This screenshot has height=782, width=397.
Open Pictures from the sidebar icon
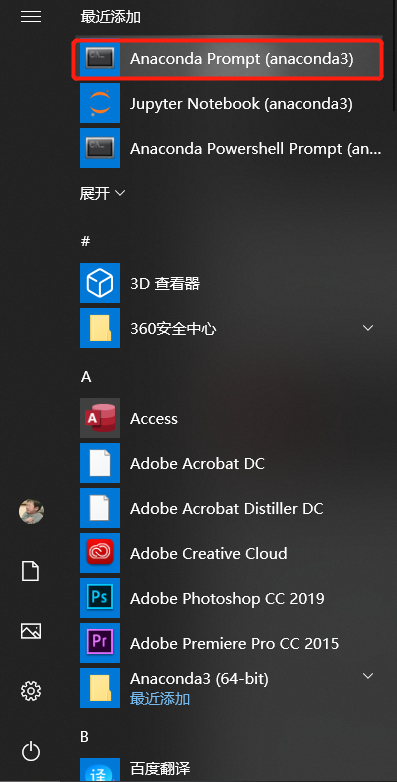31,631
